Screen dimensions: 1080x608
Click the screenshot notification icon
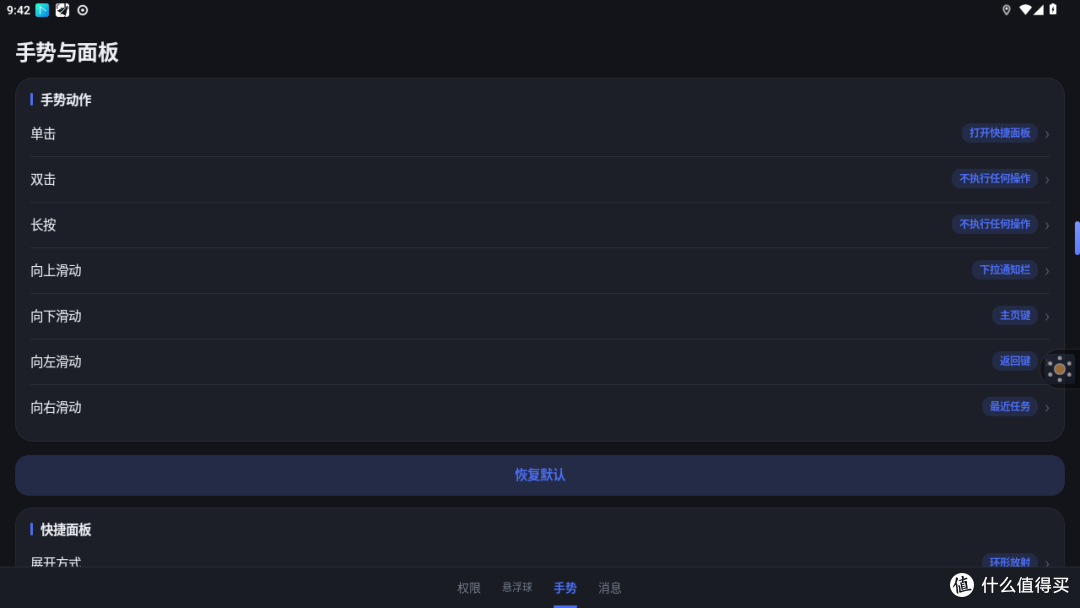(63, 10)
